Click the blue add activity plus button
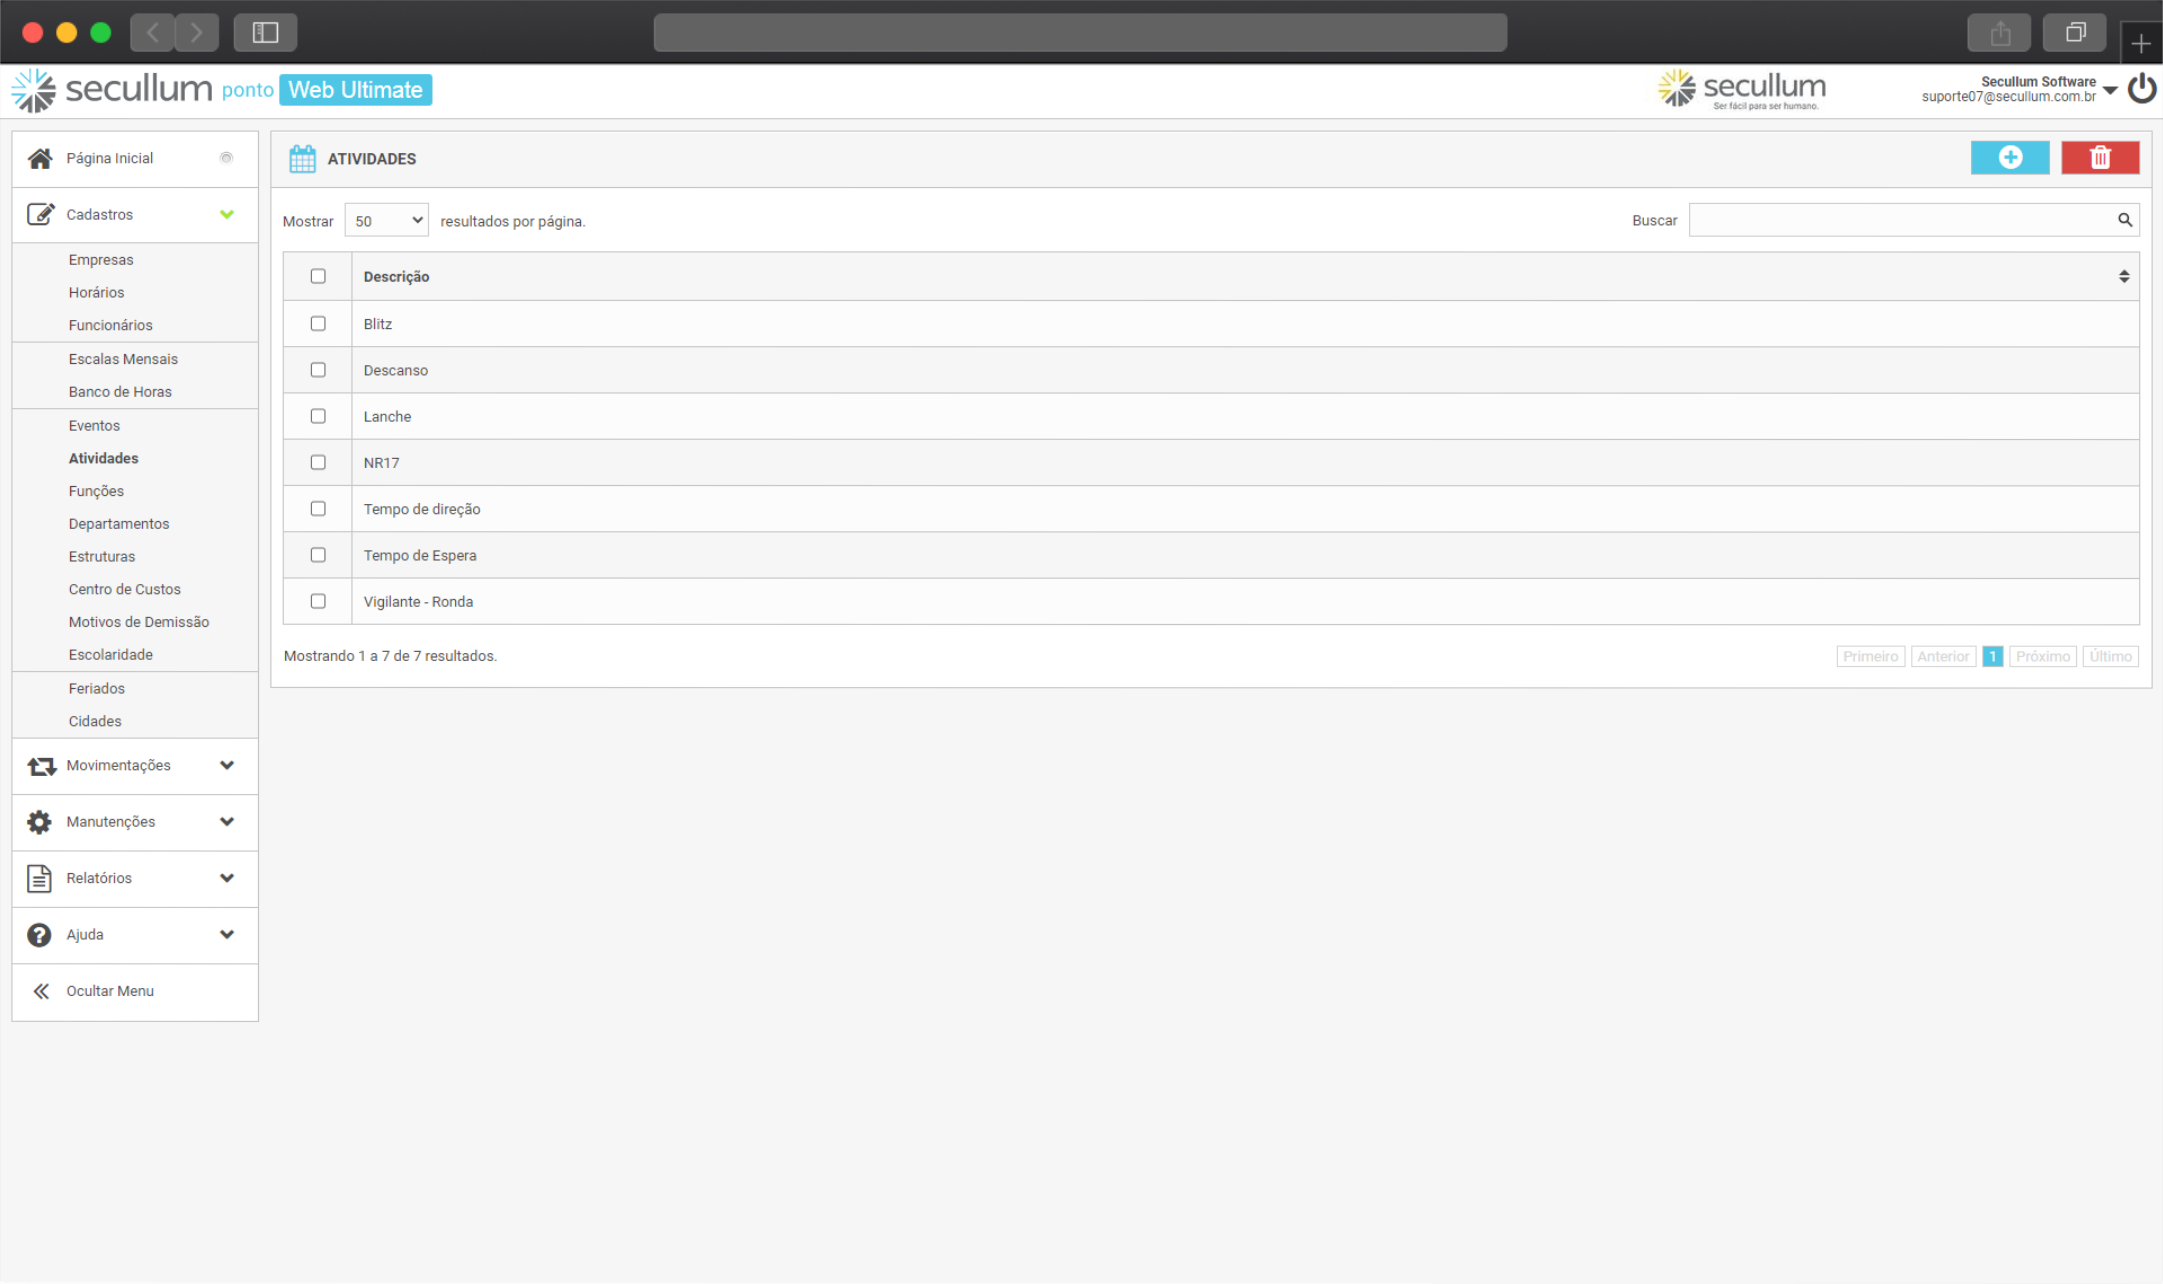This screenshot has height=1284, width=2163. [2009, 158]
